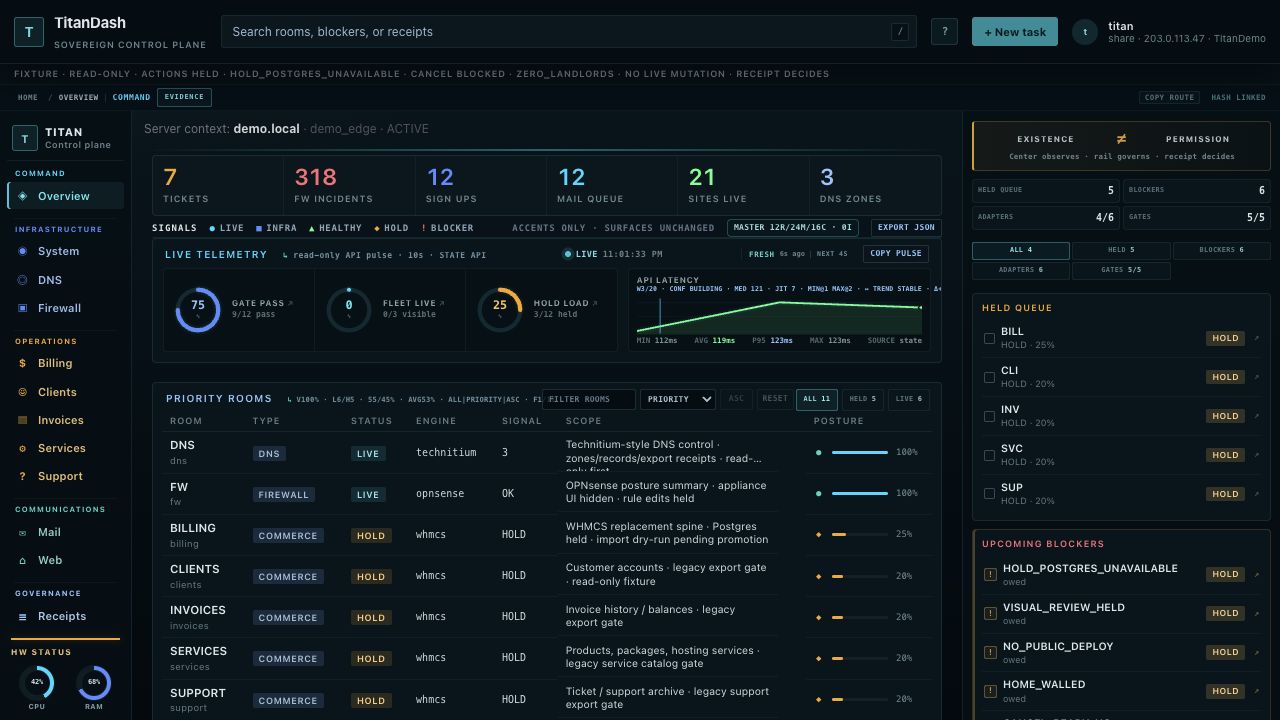Check the BILL held queue checkbox
The image size is (1280, 720).
(x=989, y=338)
